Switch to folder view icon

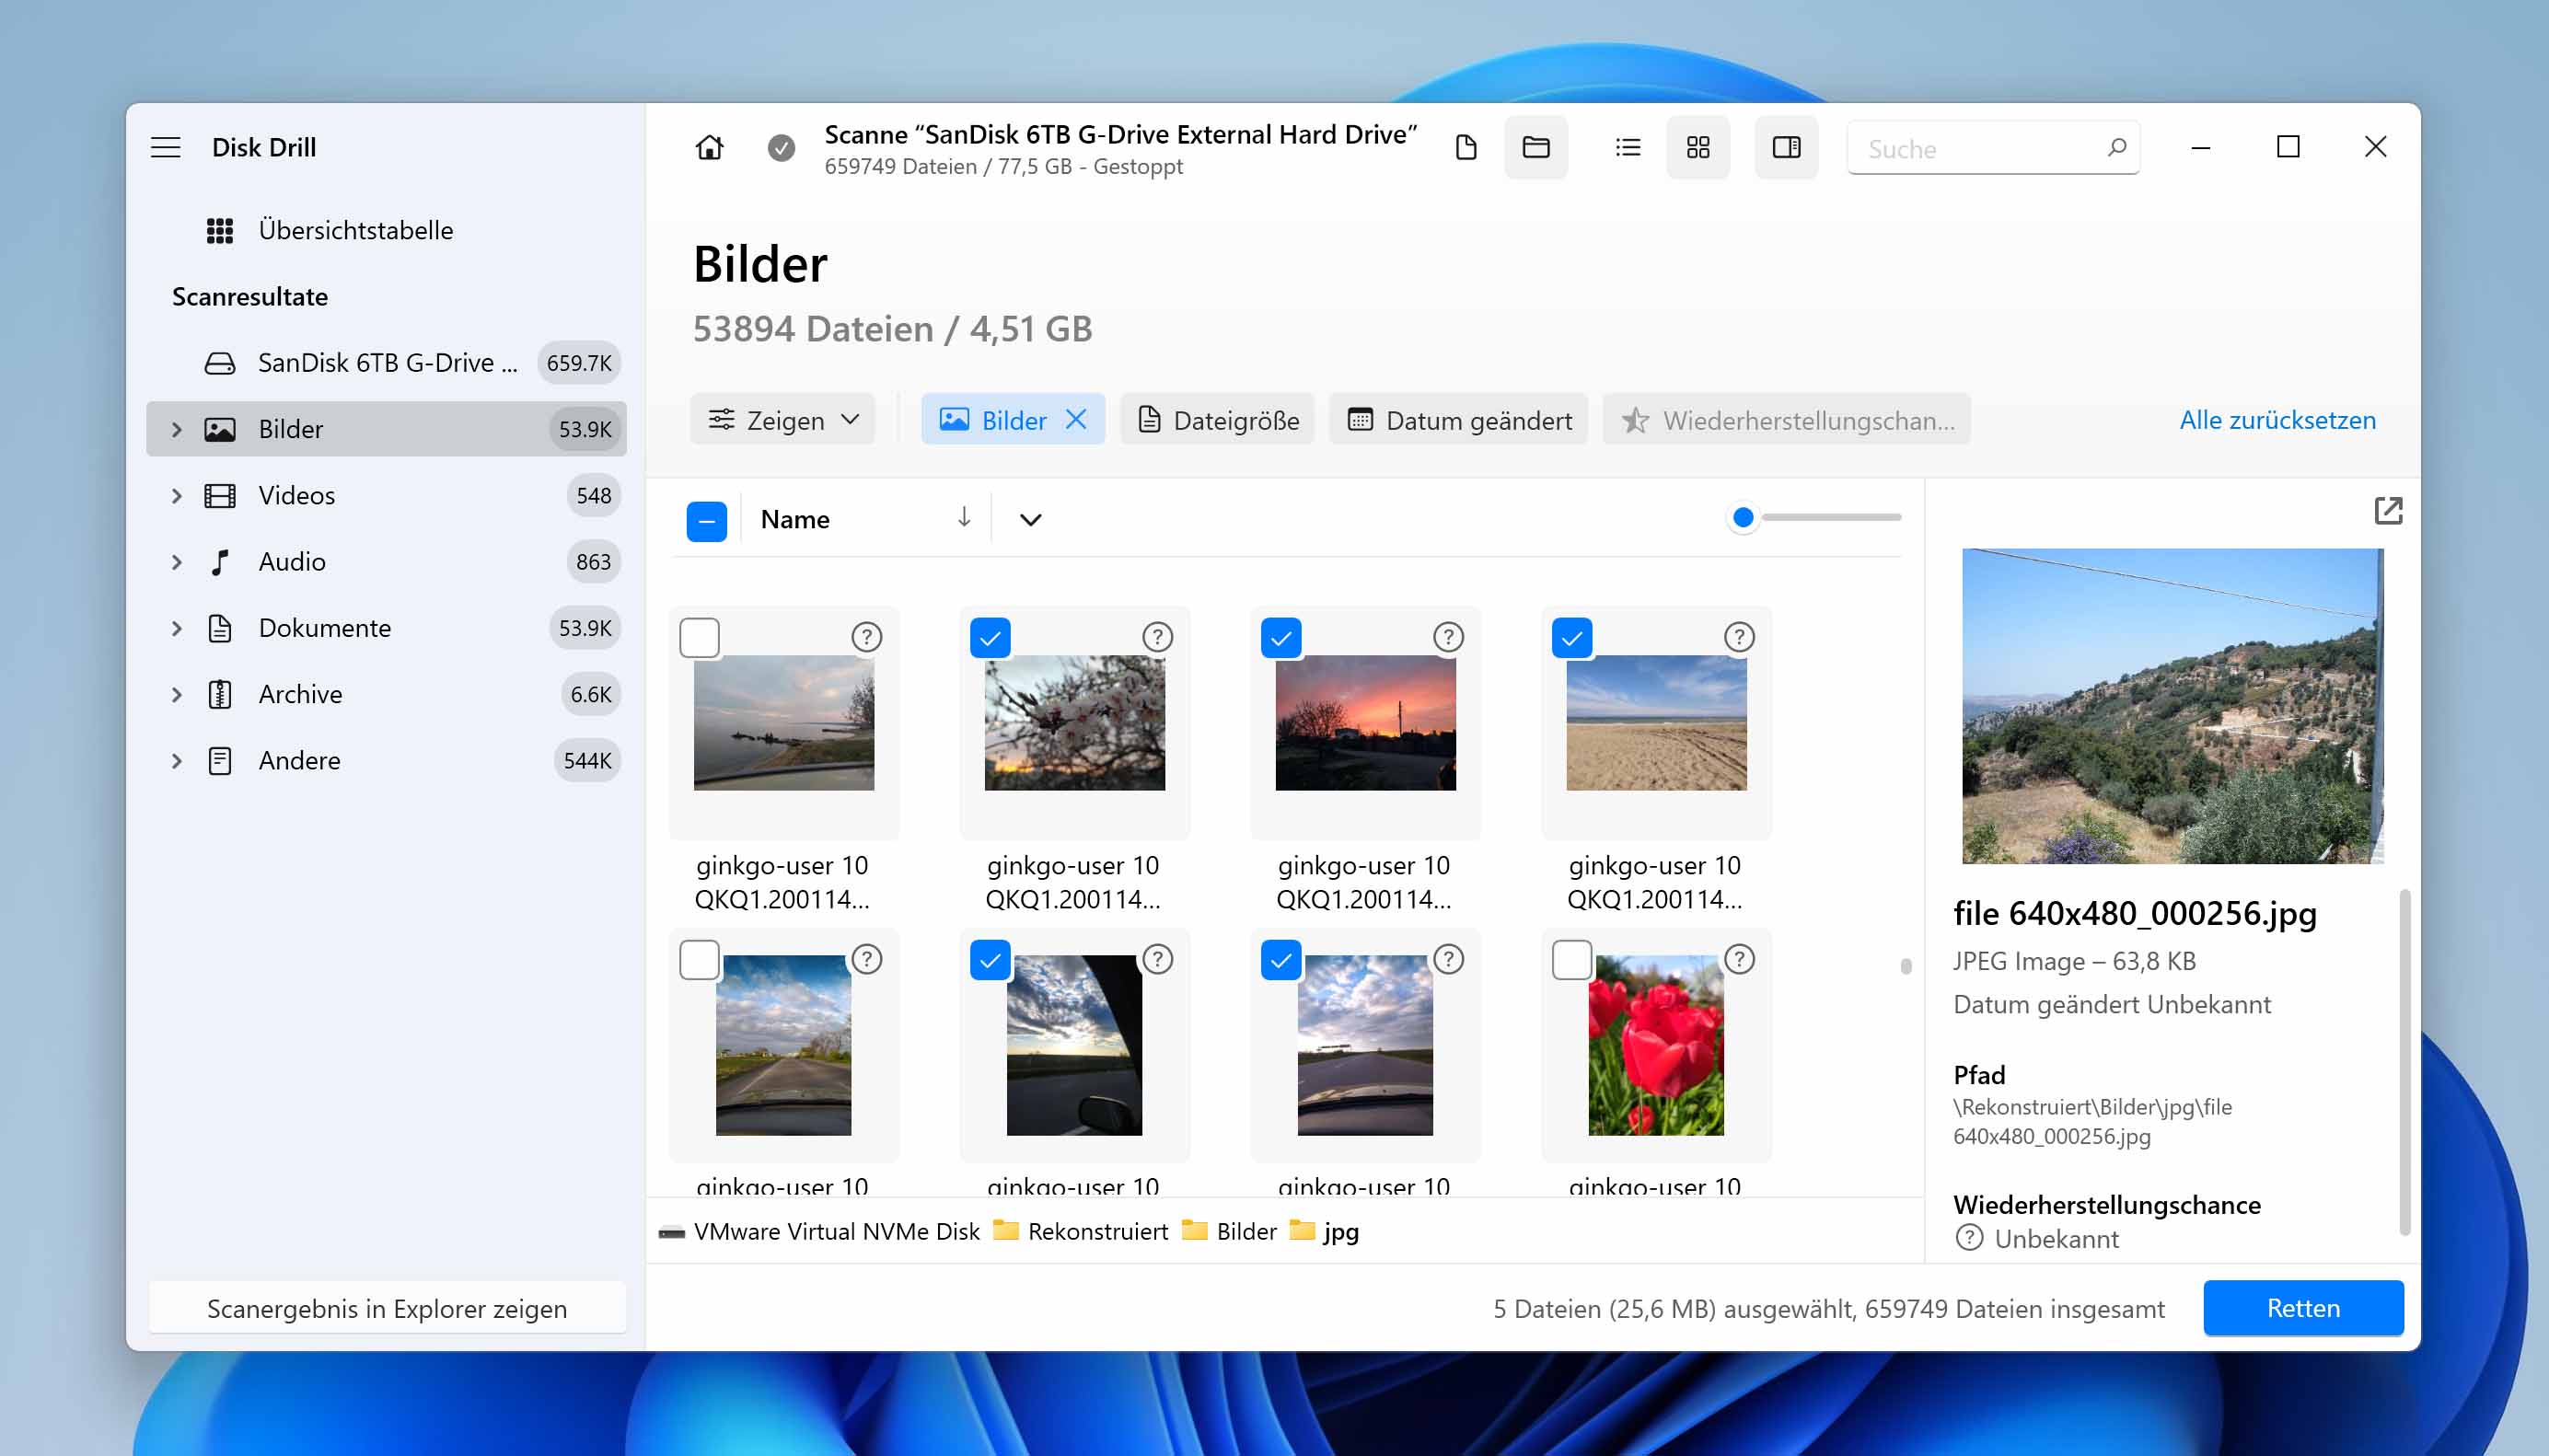(1535, 148)
